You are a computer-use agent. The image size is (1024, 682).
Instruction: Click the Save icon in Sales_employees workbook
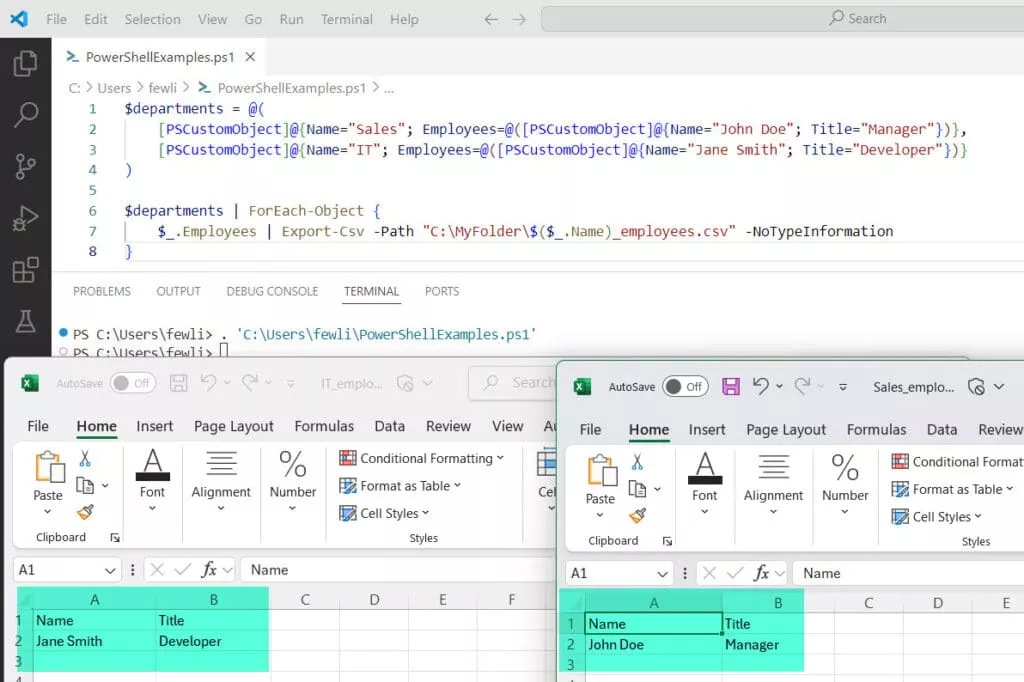[x=731, y=386]
